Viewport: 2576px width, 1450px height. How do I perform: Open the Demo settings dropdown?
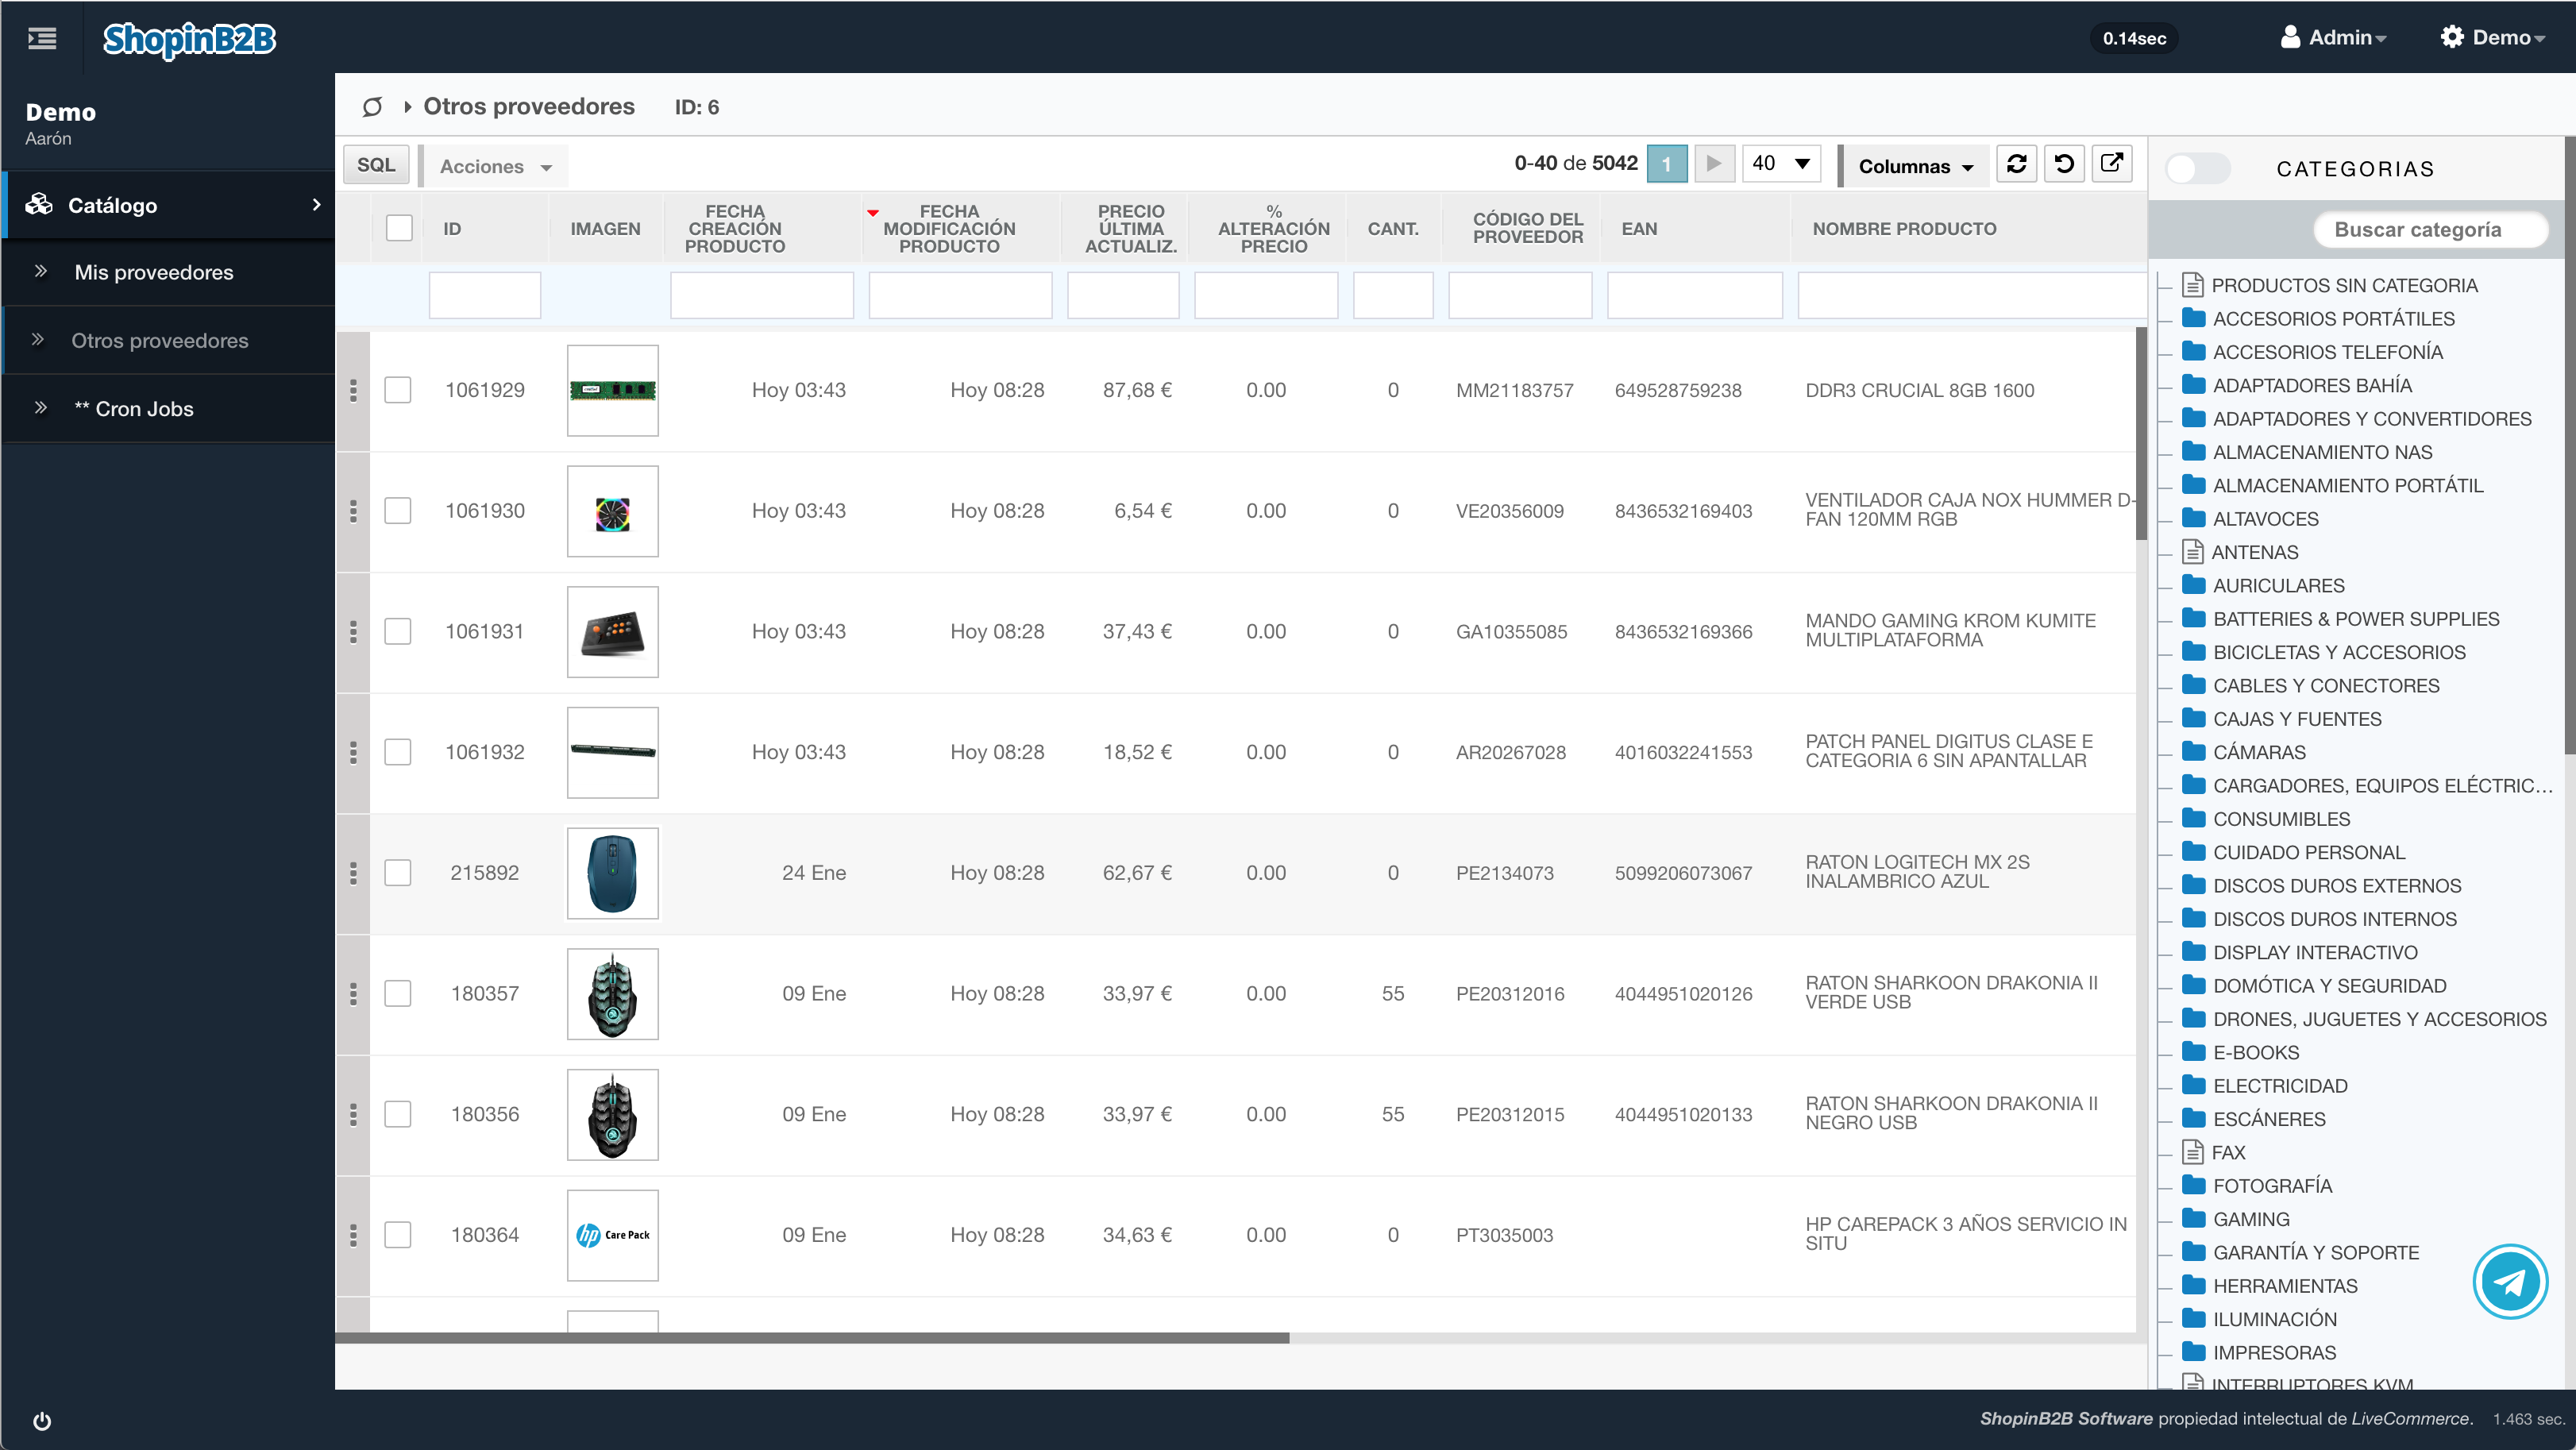tap(2492, 37)
